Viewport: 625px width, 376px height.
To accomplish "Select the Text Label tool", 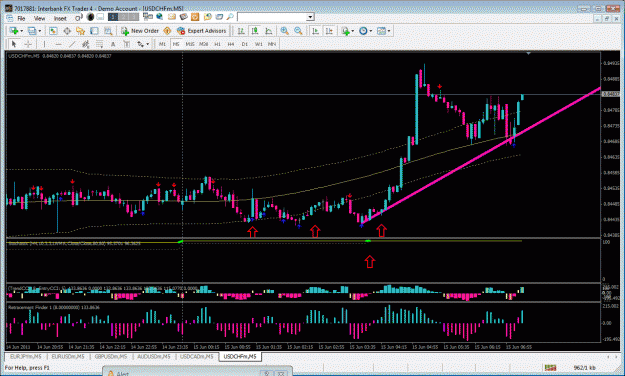I will pos(126,44).
